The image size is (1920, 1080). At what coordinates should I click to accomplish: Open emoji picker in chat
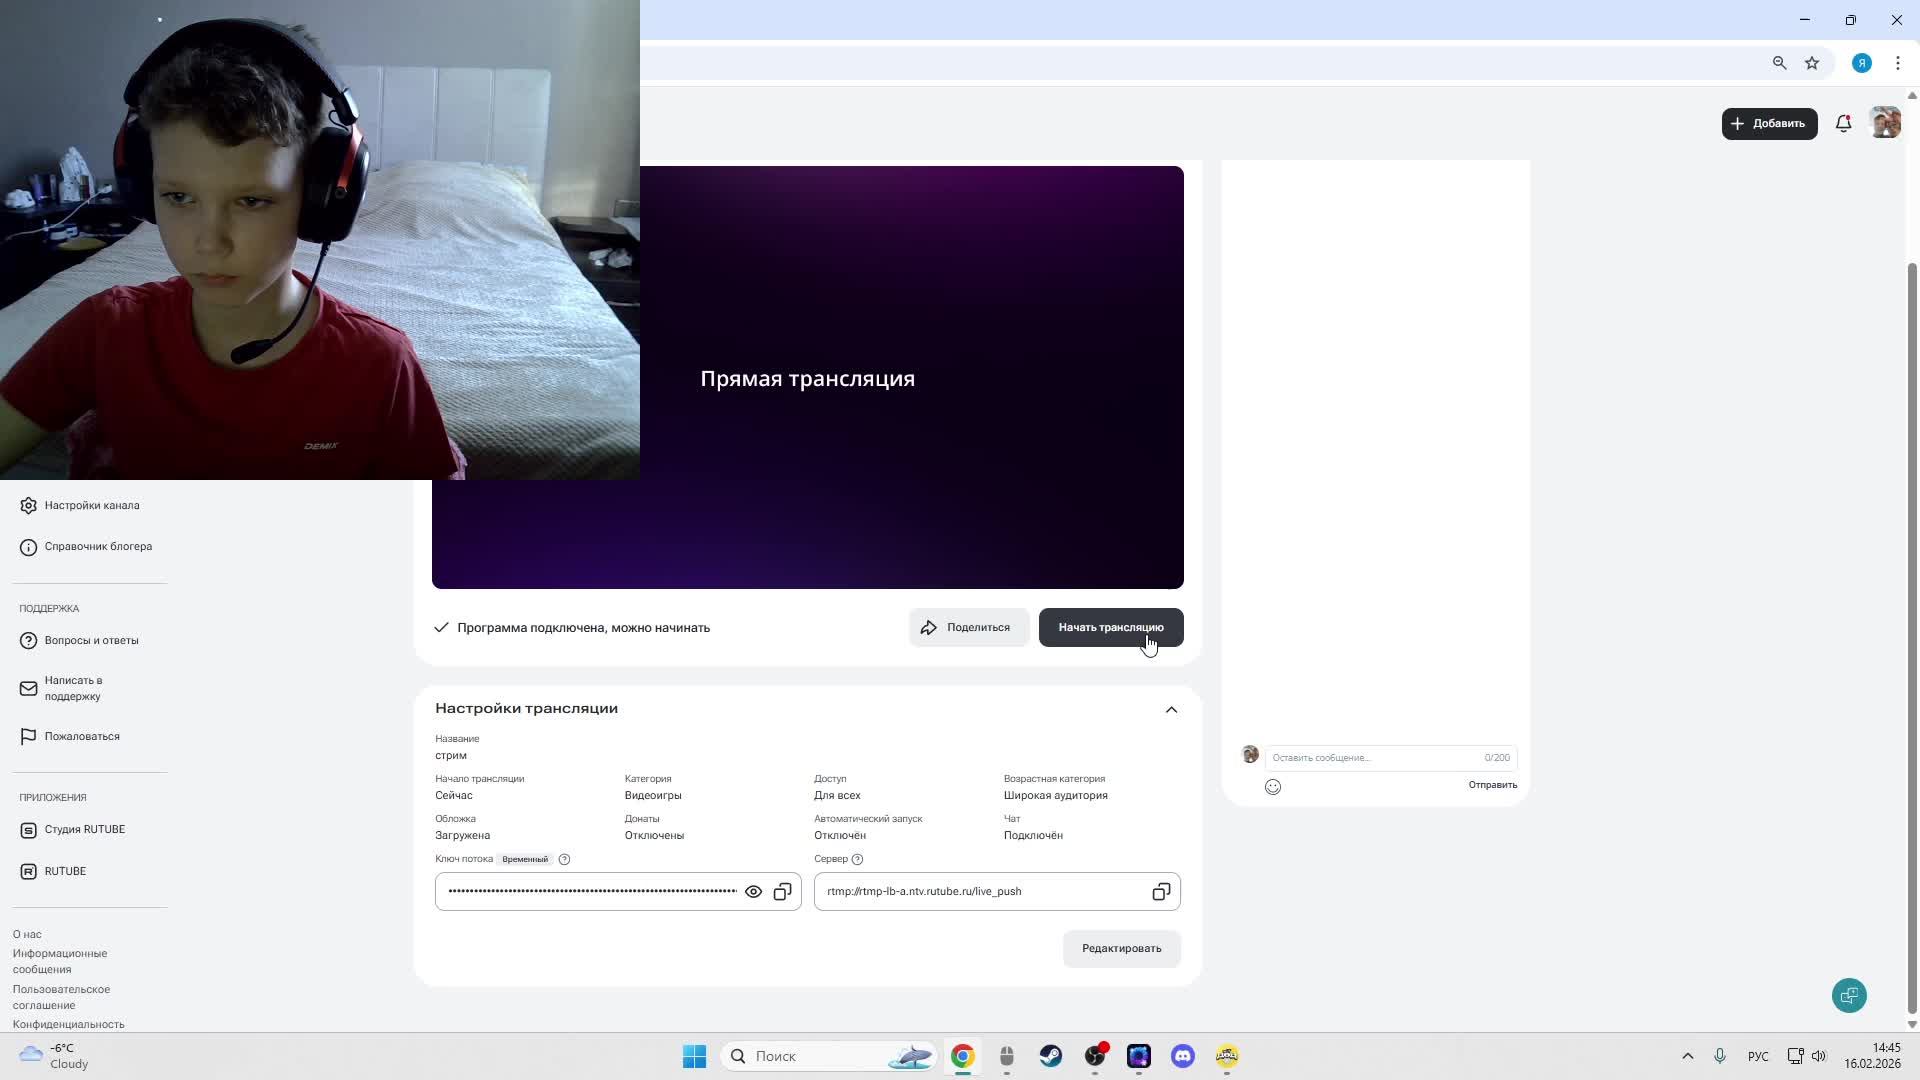pos(1273,787)
